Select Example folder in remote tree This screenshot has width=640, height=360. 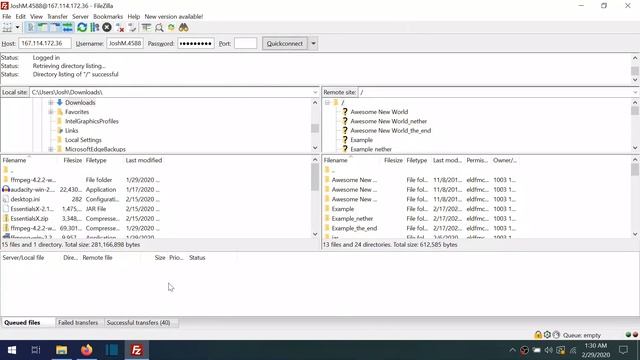(x=361, y=140)
